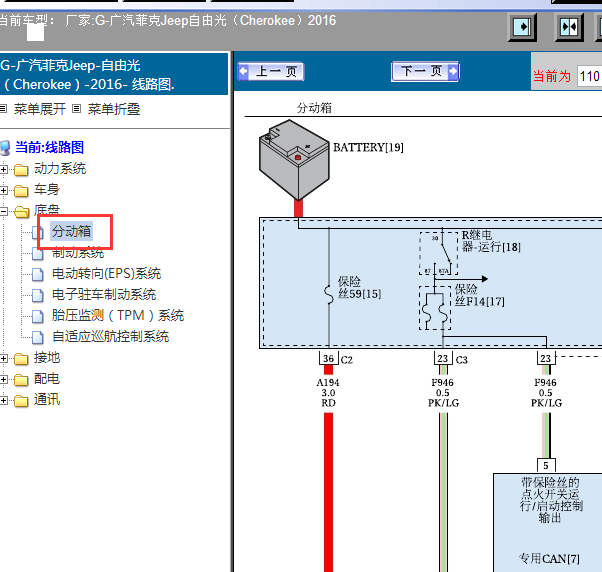Open the 分动箱 wiring diagram entry
This screenshot has width=602, height=572.
71,231
